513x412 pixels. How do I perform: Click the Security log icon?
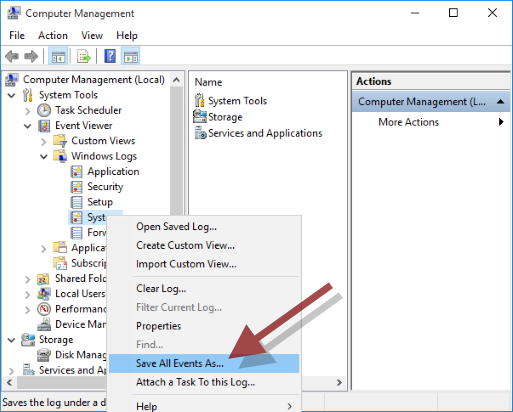pyautogui.click(x=76, y=187)
